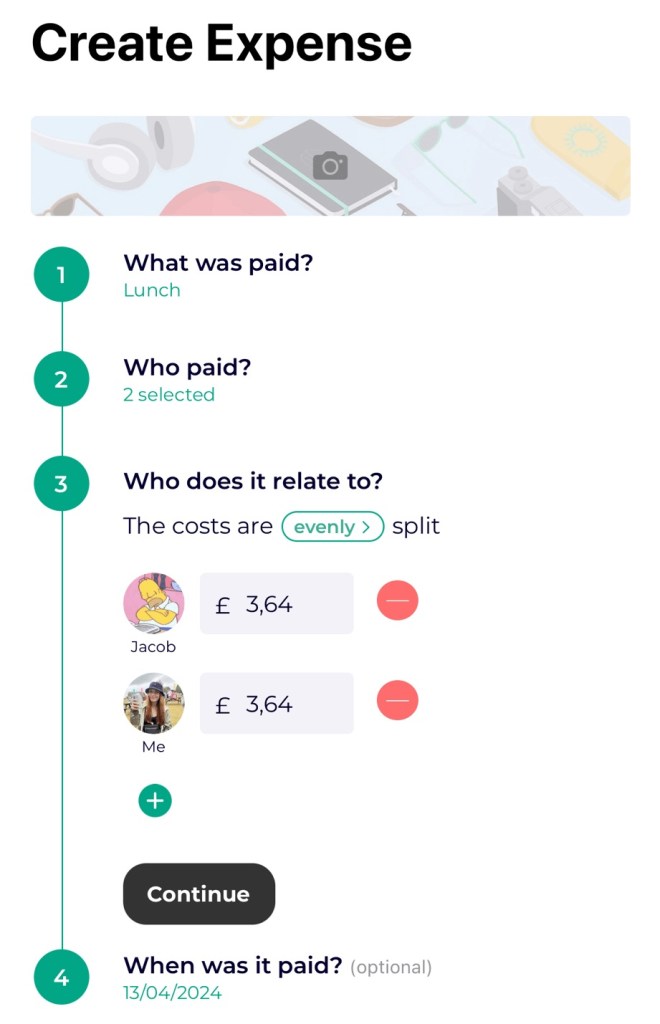This screenshot has width=660, height=1024.
Task: Tap the Me profile avatar
Action: click(x=153, y=703)
